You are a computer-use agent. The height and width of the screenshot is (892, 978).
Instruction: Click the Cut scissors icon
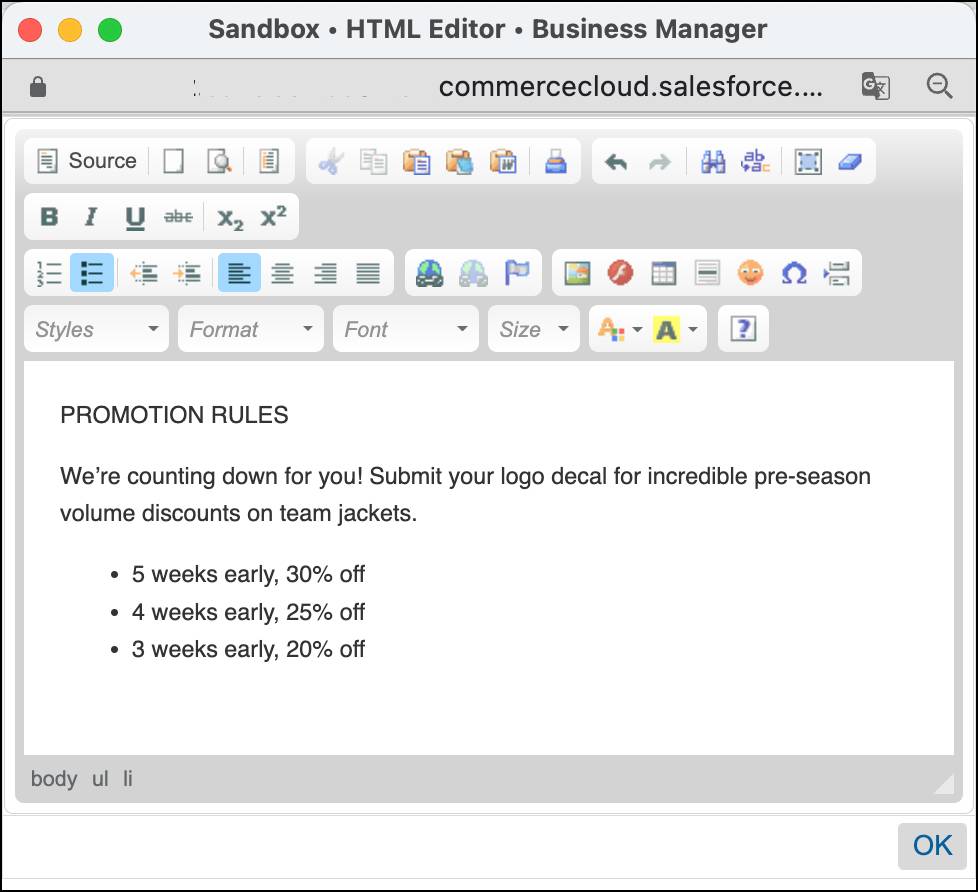[331, 162]
